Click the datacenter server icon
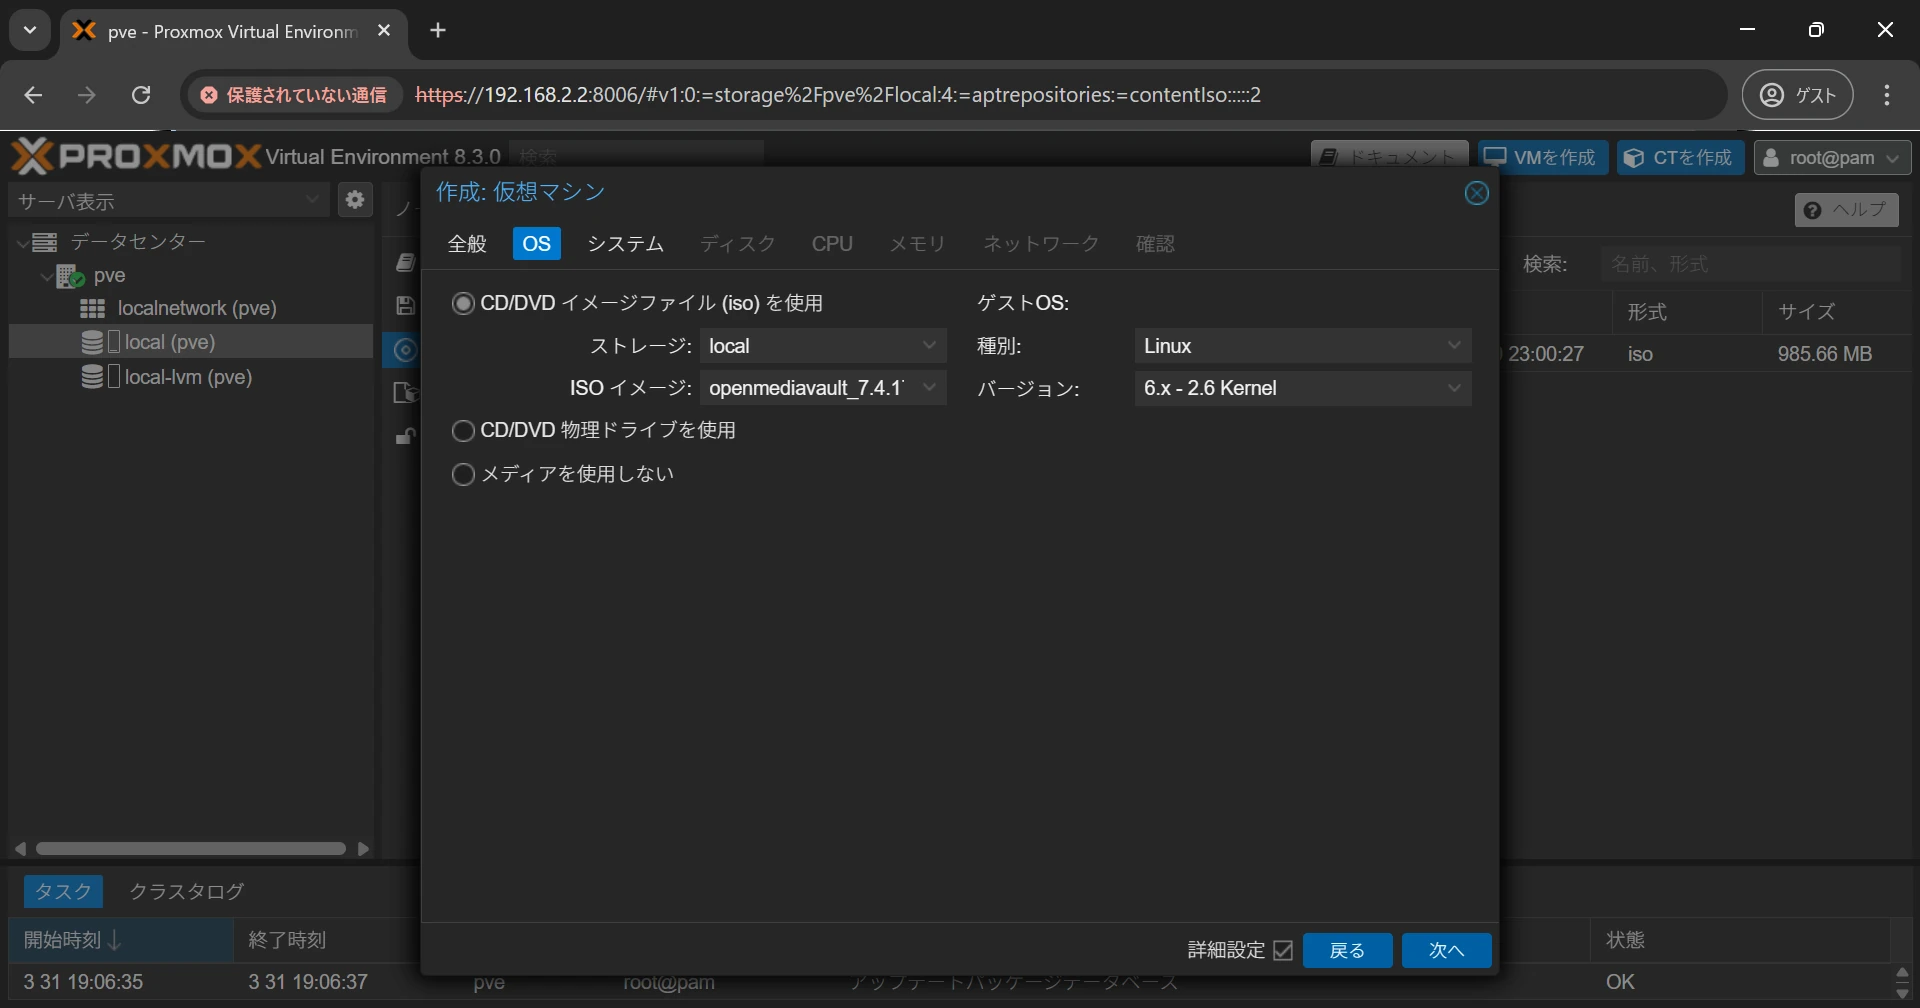1920x1008 pixels. [43, 242]
